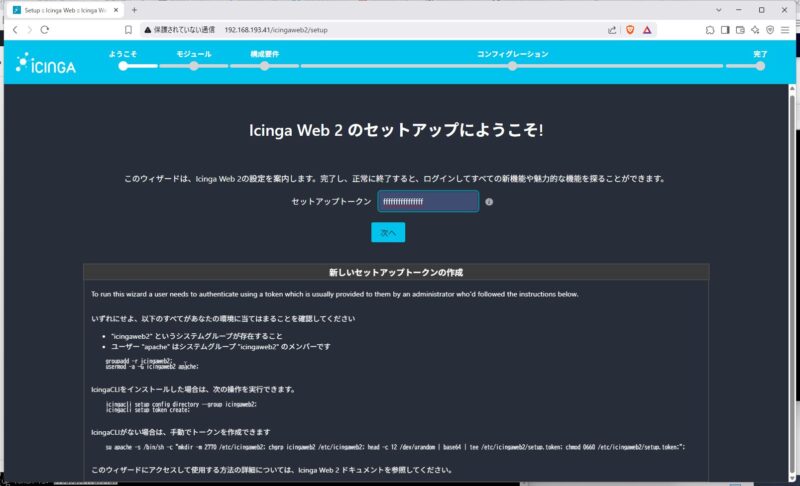The height and width of the screenshot is (486, 800).
Task: Click the IcingaCLIがない場合 line
Action: [x=181, y=432]
